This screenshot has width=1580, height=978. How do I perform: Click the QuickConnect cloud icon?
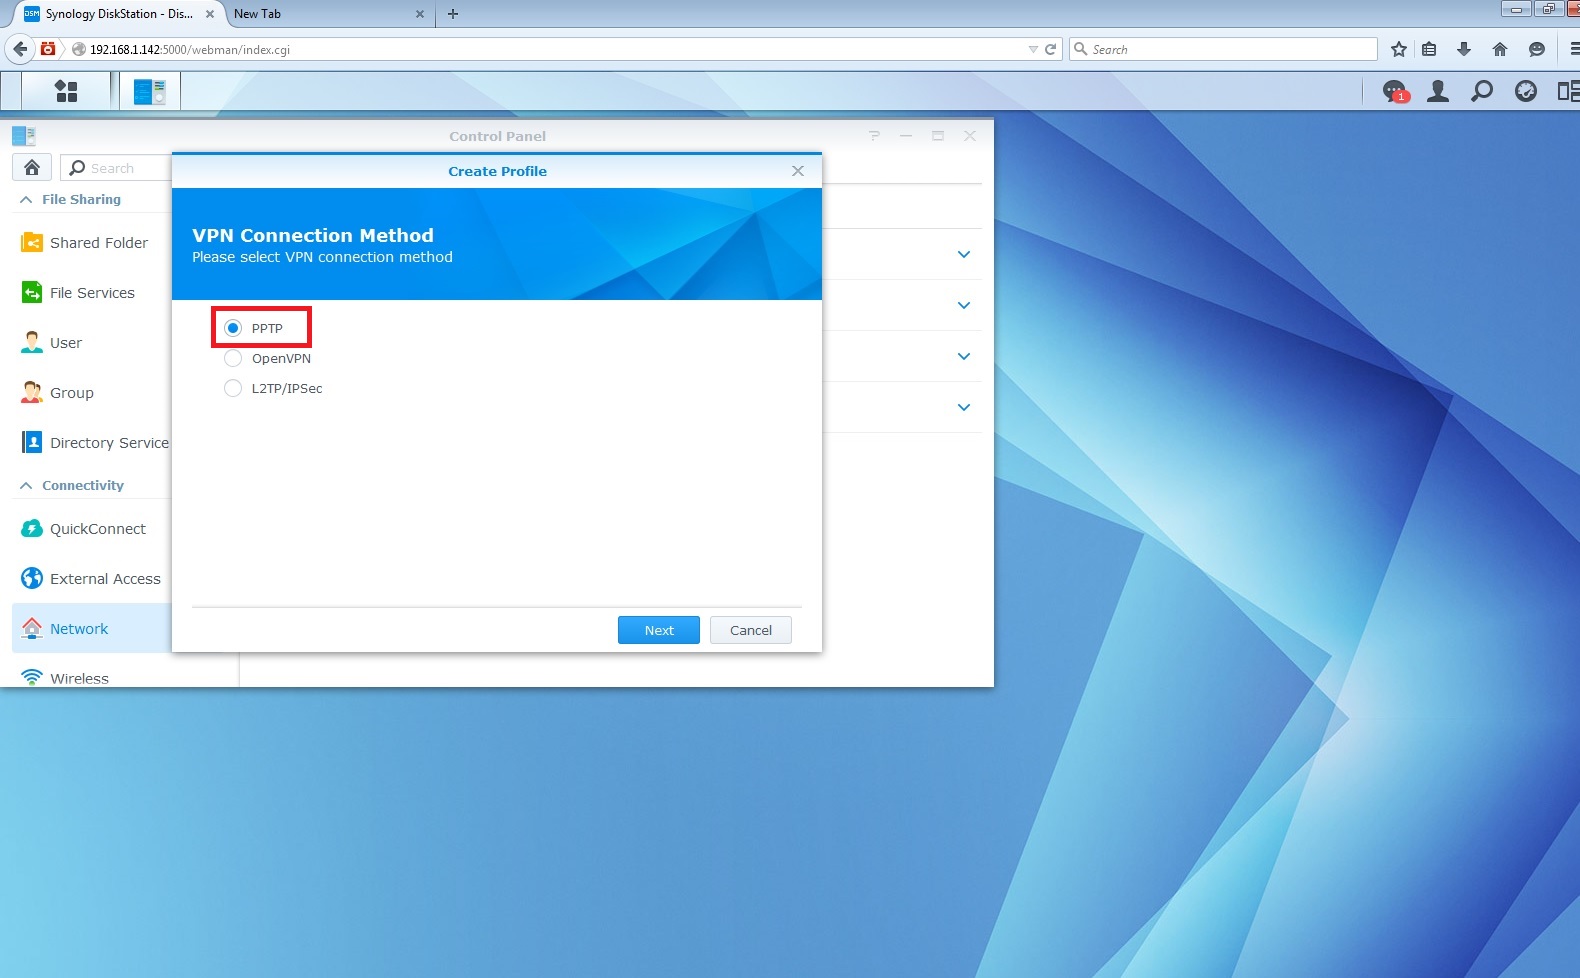click(32, 528)
